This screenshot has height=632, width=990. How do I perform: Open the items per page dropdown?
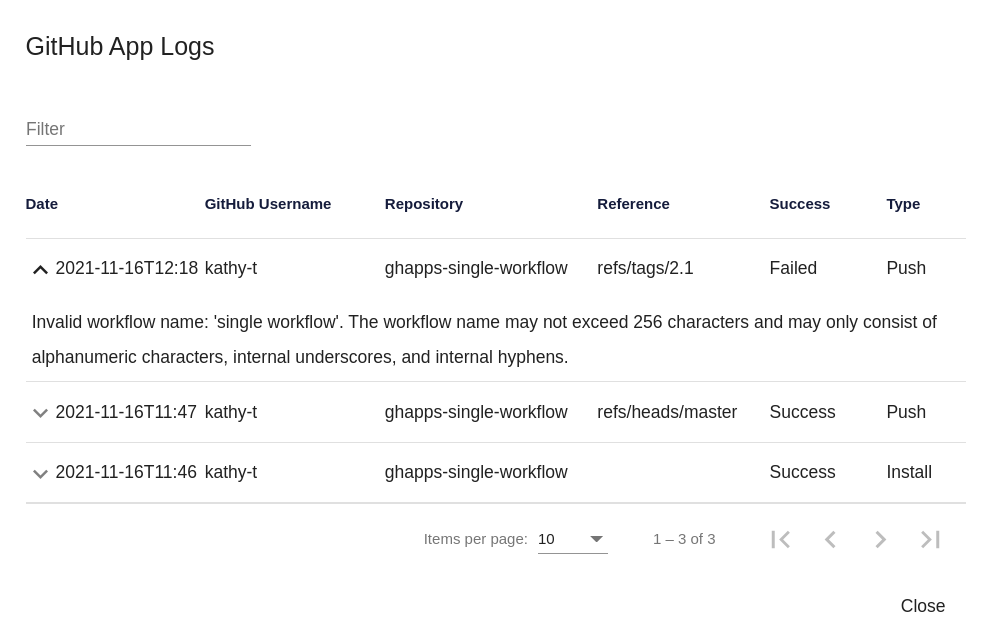coord(572,539)
